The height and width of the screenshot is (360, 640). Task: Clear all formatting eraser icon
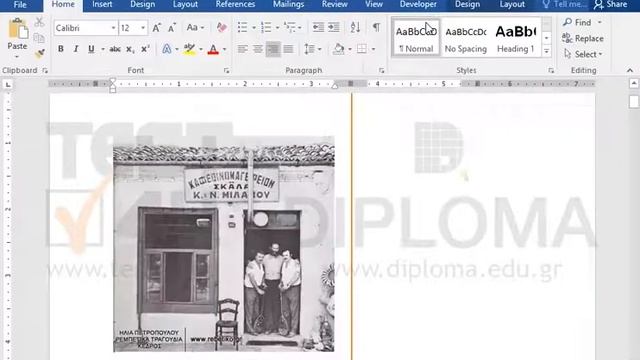coord(222,28)
